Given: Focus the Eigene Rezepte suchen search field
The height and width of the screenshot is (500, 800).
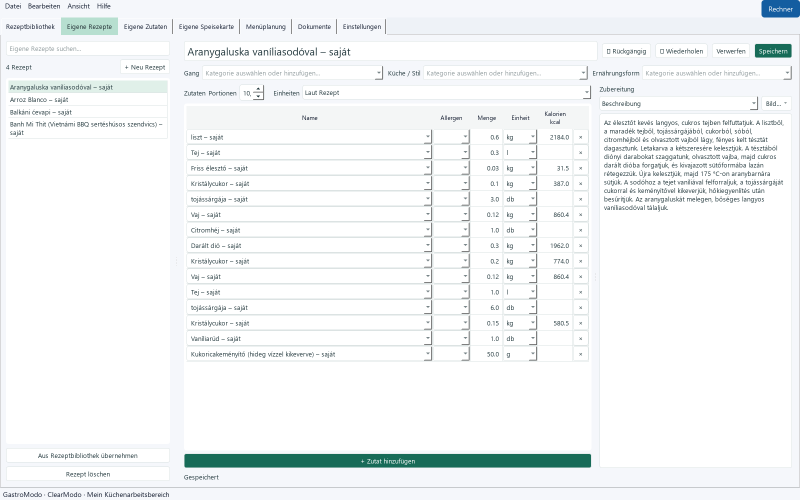Looking at the screenshot, I should point(88,49).
